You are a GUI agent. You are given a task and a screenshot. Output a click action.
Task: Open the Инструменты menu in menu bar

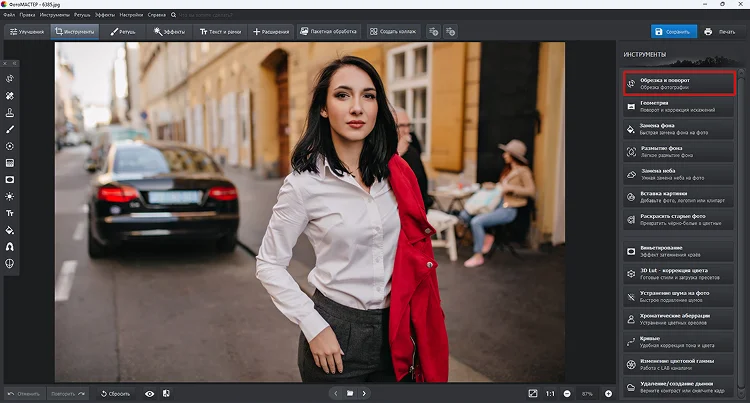pos(55,15)
